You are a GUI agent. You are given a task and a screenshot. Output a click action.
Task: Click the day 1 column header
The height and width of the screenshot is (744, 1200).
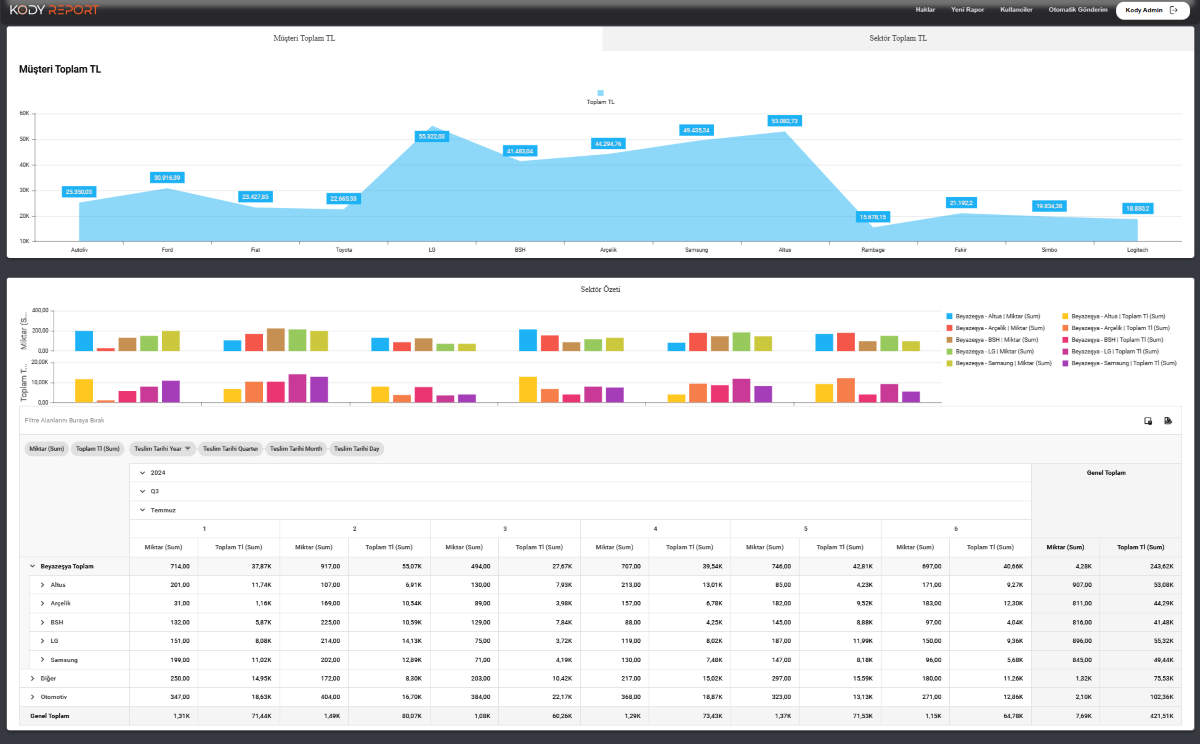click(x=204, y=528)
